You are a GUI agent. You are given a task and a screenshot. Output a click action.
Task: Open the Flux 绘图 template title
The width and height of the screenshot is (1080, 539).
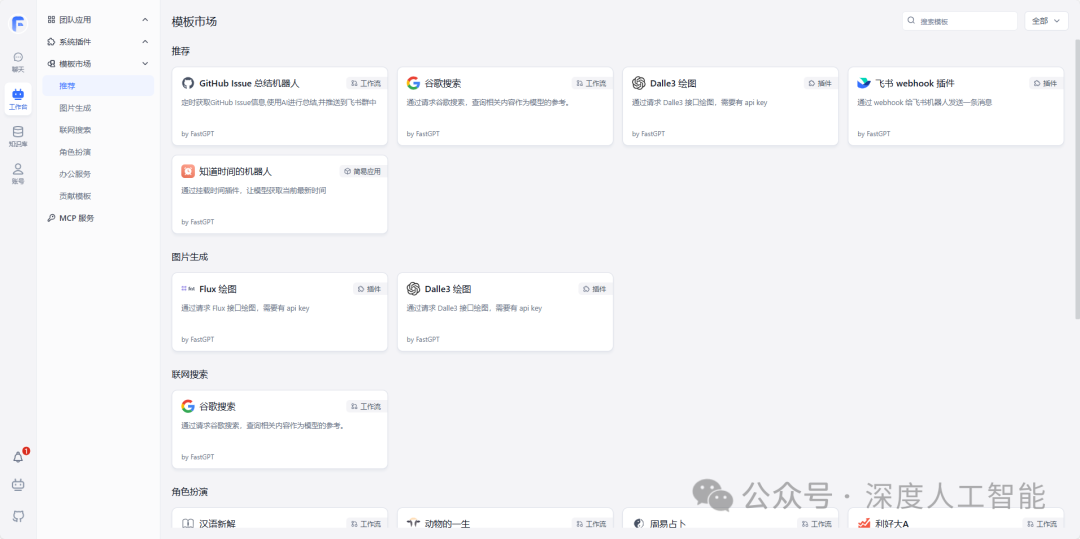click(x=218, y=289)
